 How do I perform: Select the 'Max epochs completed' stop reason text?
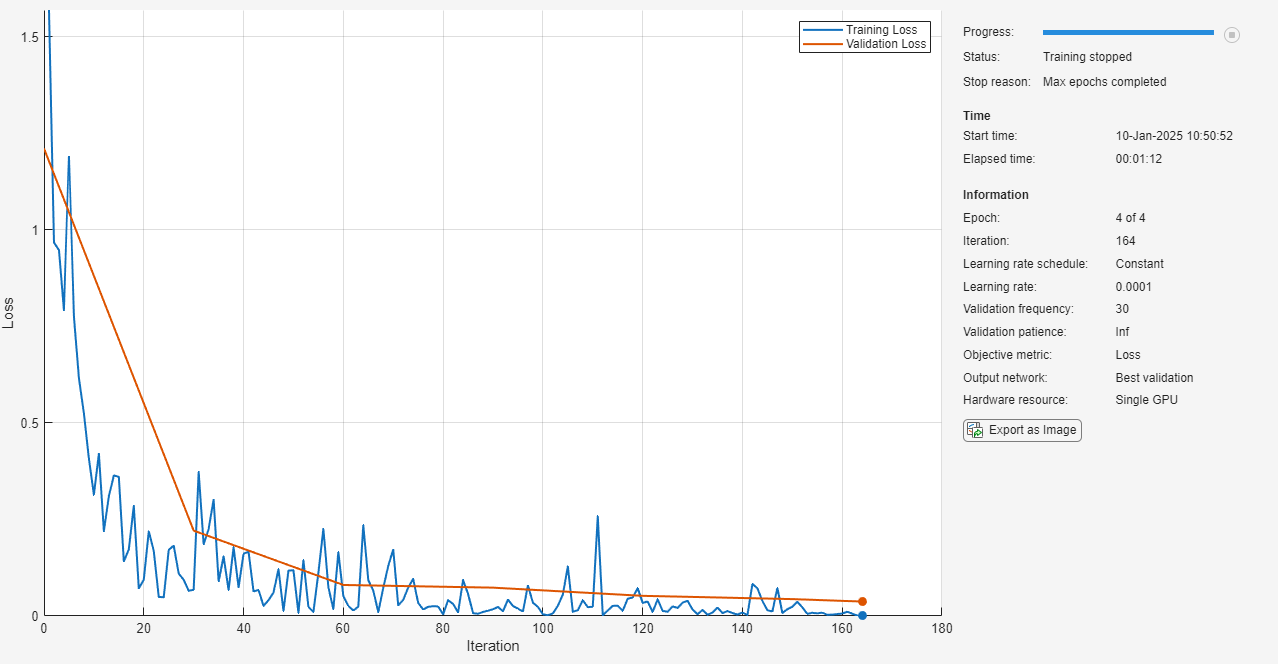click(x=1104, y=82)
